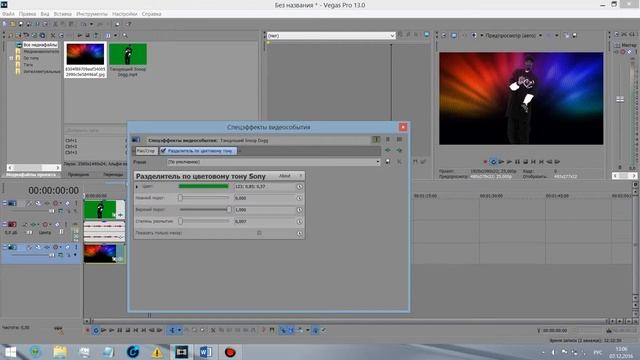
Task: Open File Explorer from taskbar
Action: click(x=60, y=352)
